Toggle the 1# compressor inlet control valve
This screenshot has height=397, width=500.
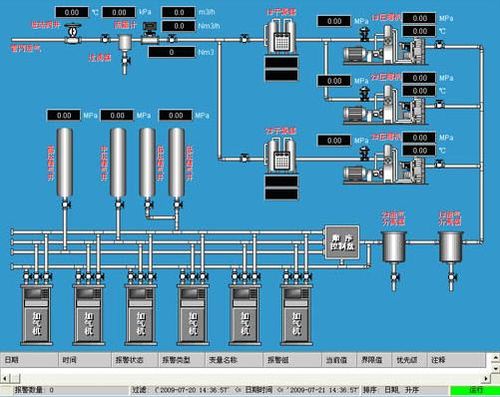pyautogui.click(x=364, y=35)
